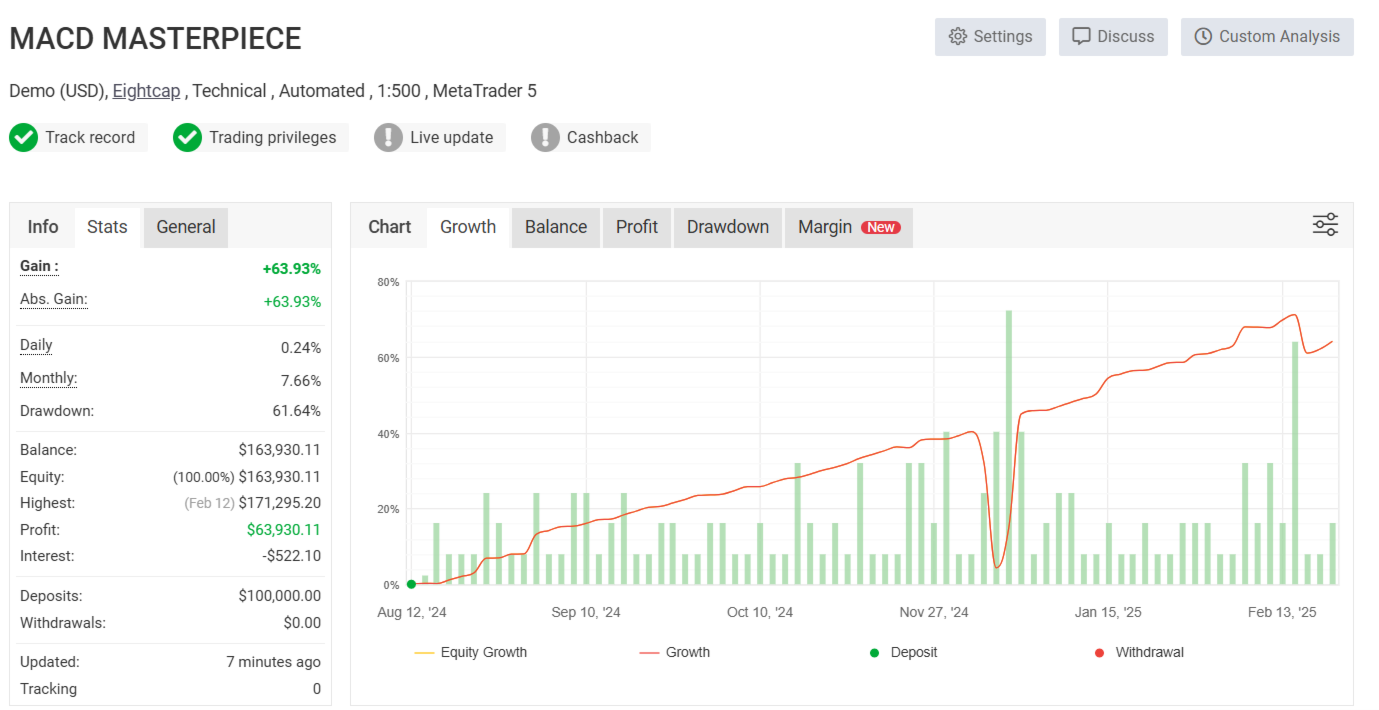The height and width of the screenshot is (710, 1379).
Task: Click green checkmark beside Trading privileges
Action: [x=187, y=138]
